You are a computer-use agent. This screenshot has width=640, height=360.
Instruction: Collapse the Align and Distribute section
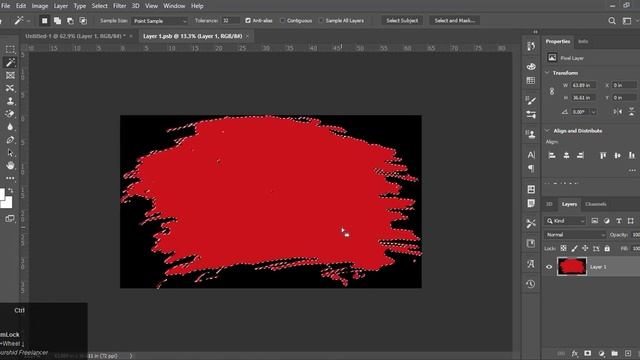coord(547,131)
